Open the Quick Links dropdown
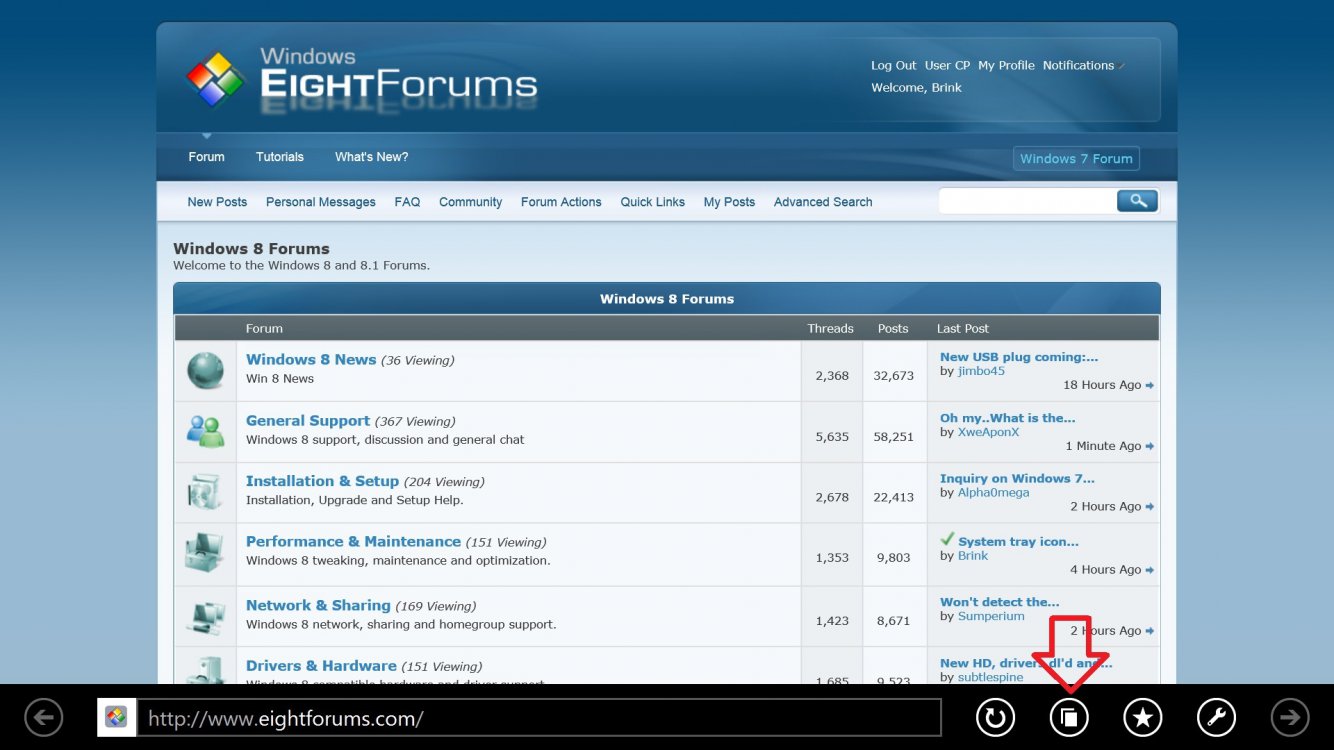 pos(652,202)
